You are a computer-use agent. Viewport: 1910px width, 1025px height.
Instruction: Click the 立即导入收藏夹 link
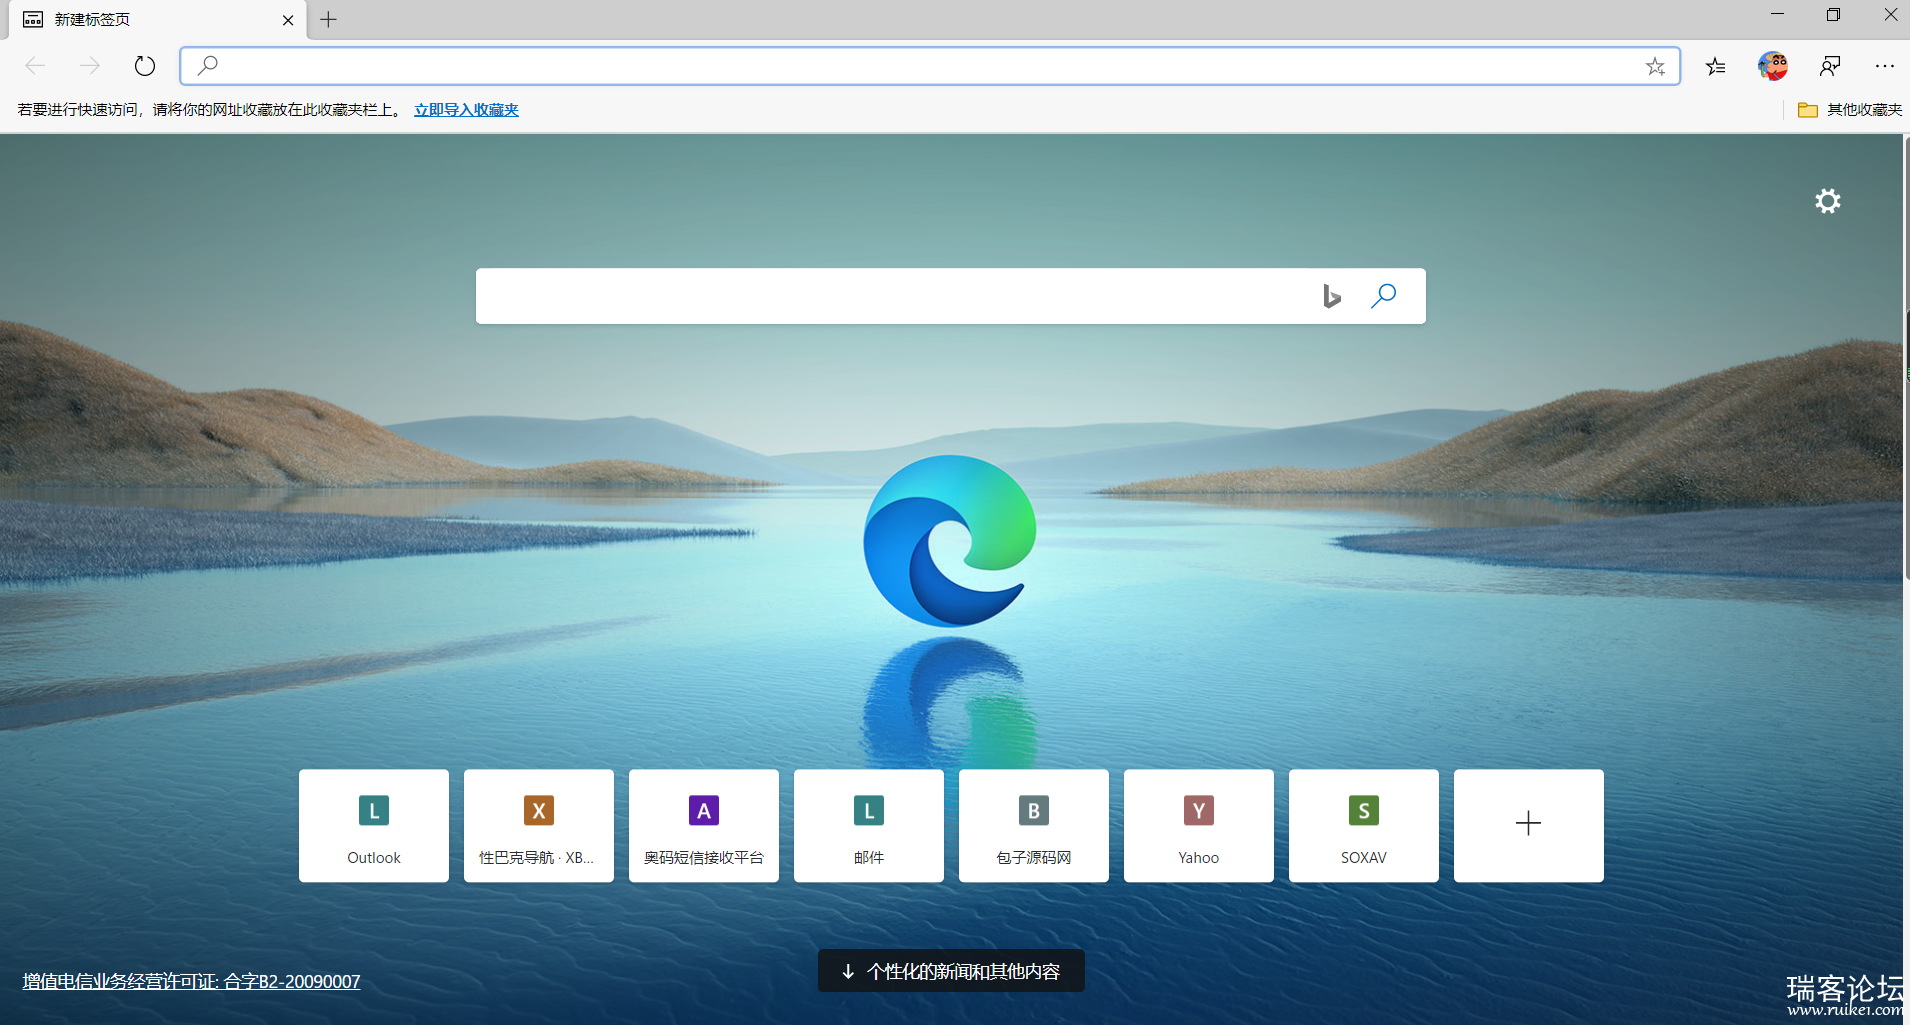pyautogui.click(x=466, y=110)
